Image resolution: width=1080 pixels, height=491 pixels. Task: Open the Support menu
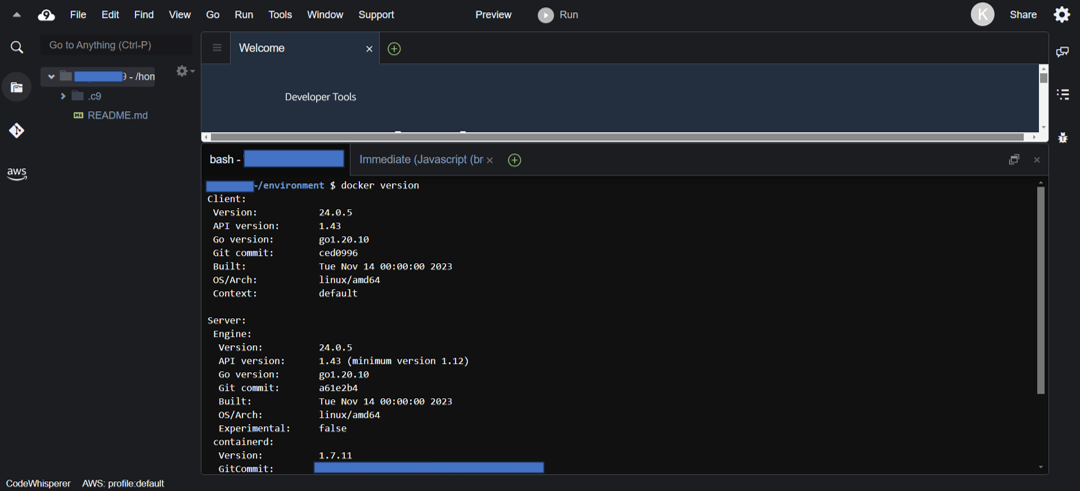[376, 14]
